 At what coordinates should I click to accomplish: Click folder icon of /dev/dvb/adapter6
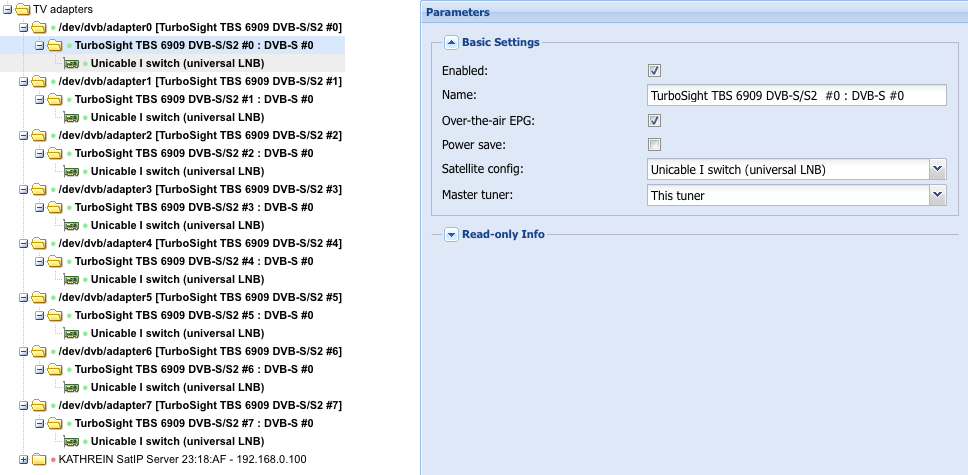click(x=39, y=351)
